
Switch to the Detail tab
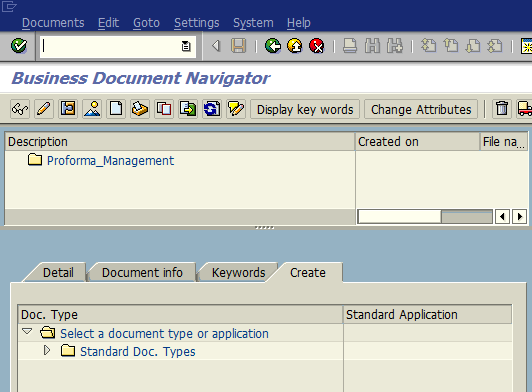point(58,273)
